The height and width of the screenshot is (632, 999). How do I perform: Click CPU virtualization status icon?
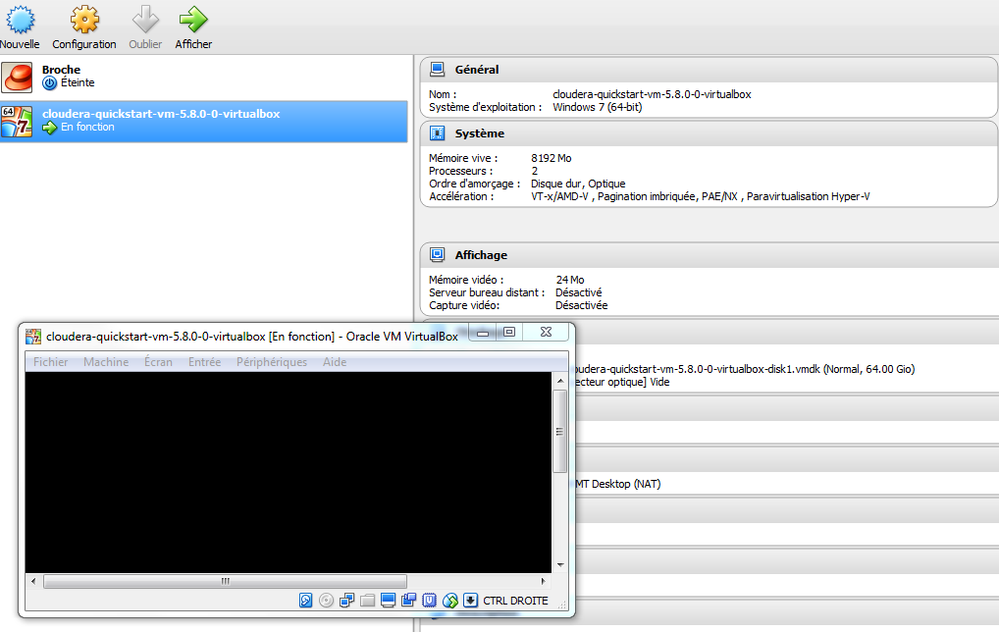(429, 600)
